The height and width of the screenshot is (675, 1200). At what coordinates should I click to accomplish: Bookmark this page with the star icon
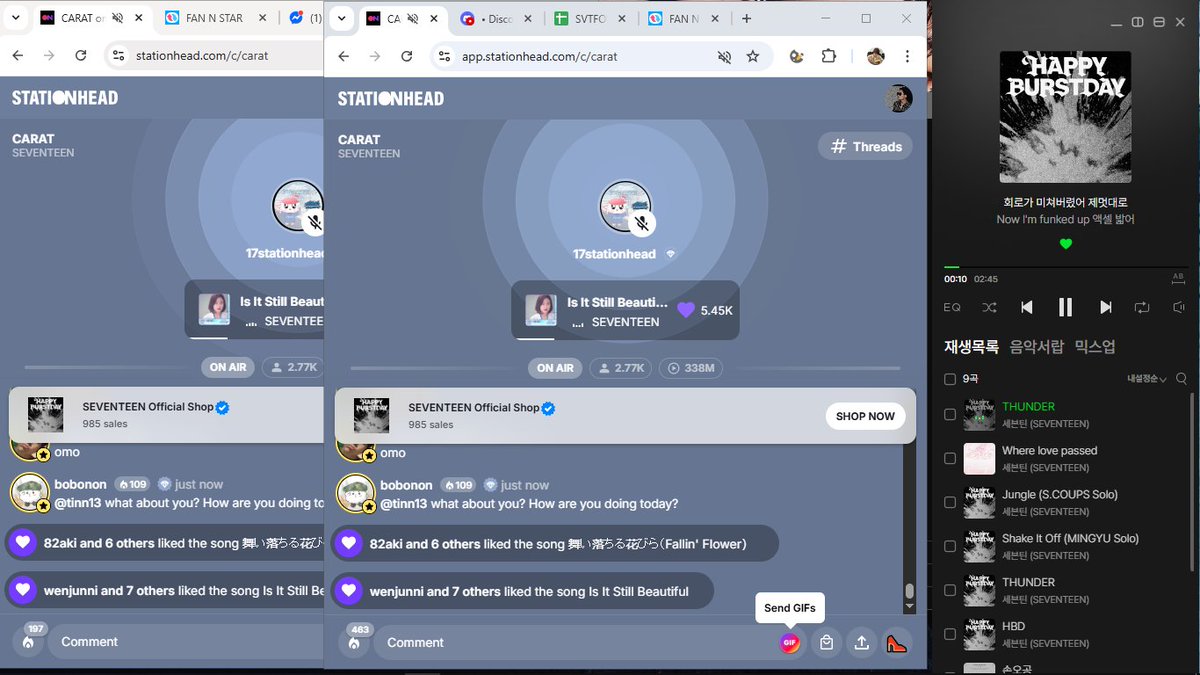(753, 57)
